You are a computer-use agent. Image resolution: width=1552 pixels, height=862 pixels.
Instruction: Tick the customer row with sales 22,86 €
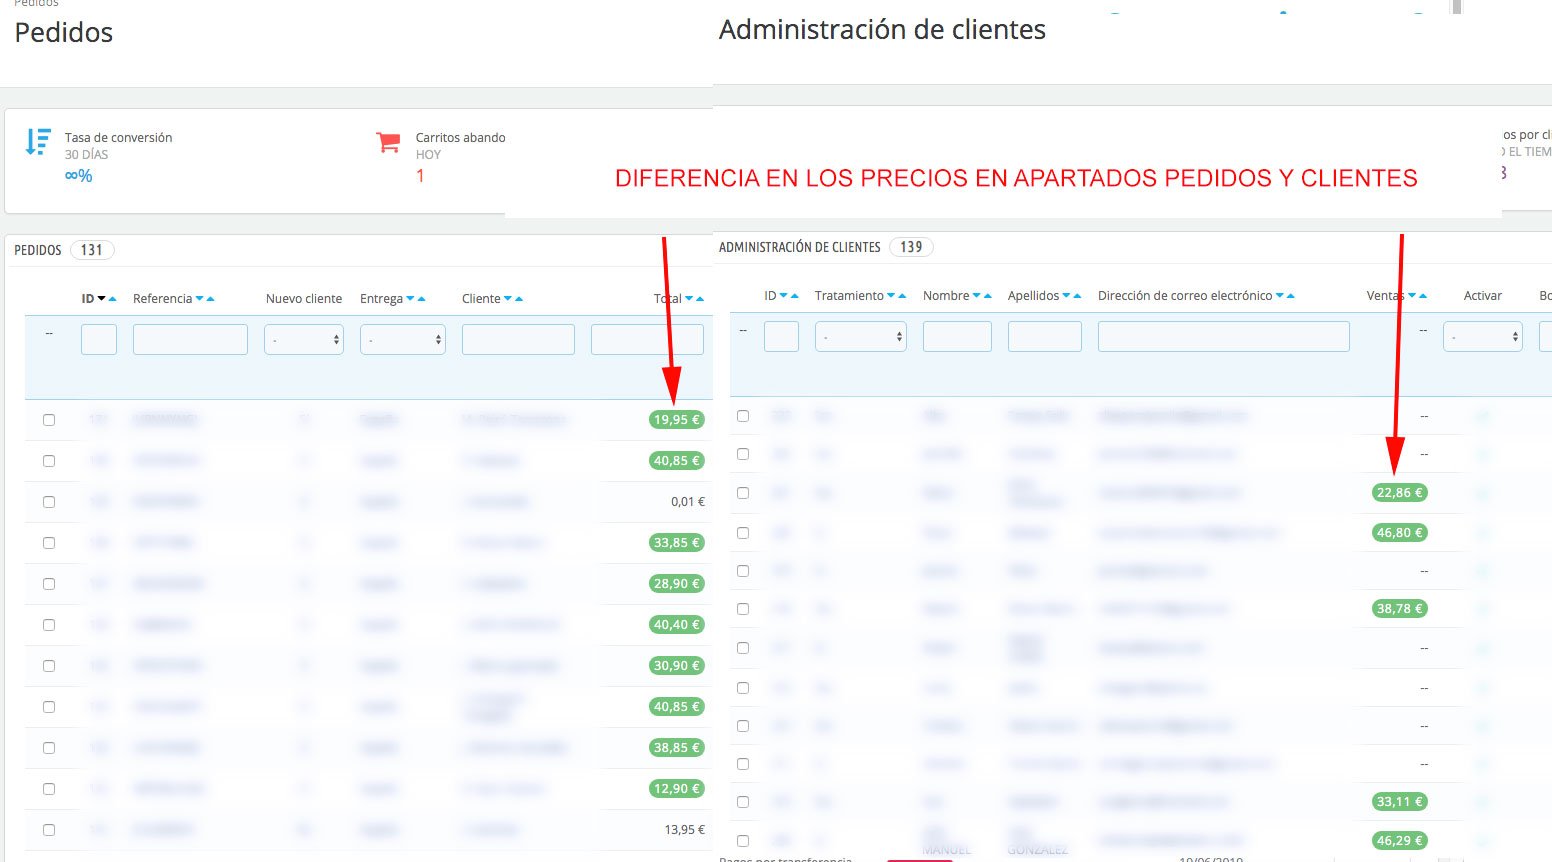743,493
